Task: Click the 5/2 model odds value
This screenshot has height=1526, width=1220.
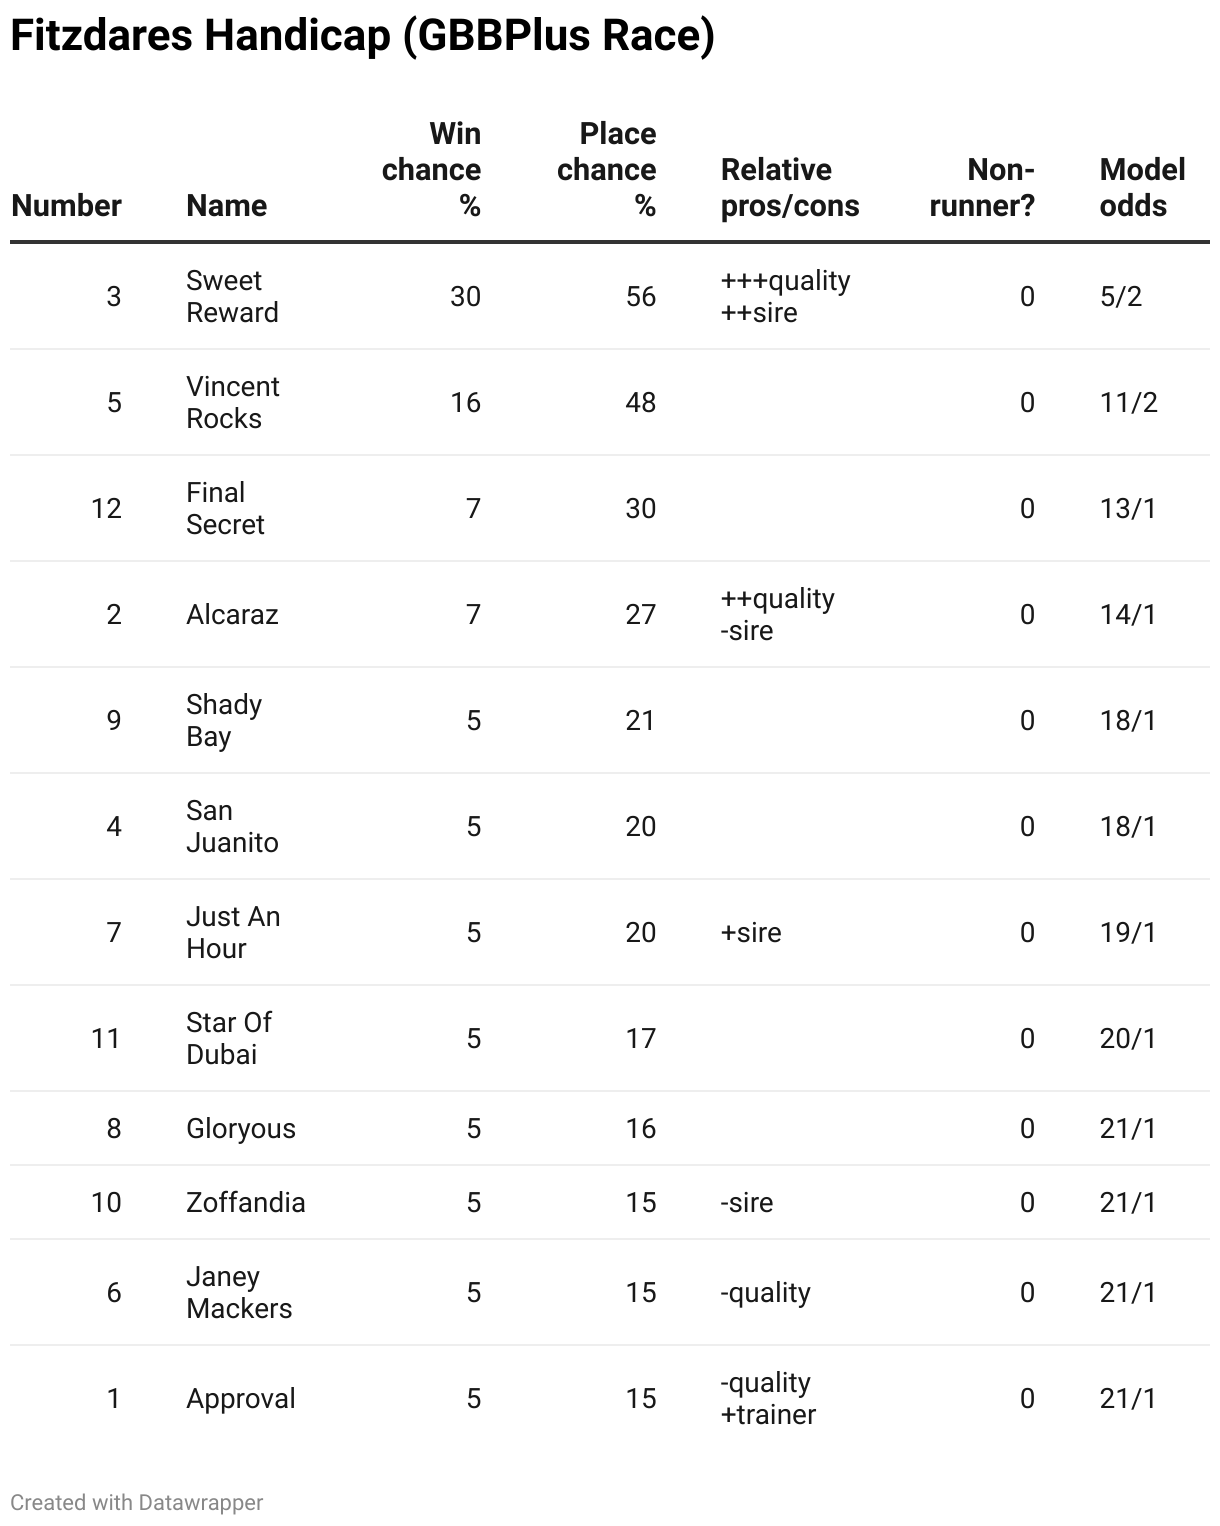Action: click(x=1120, y=296)
